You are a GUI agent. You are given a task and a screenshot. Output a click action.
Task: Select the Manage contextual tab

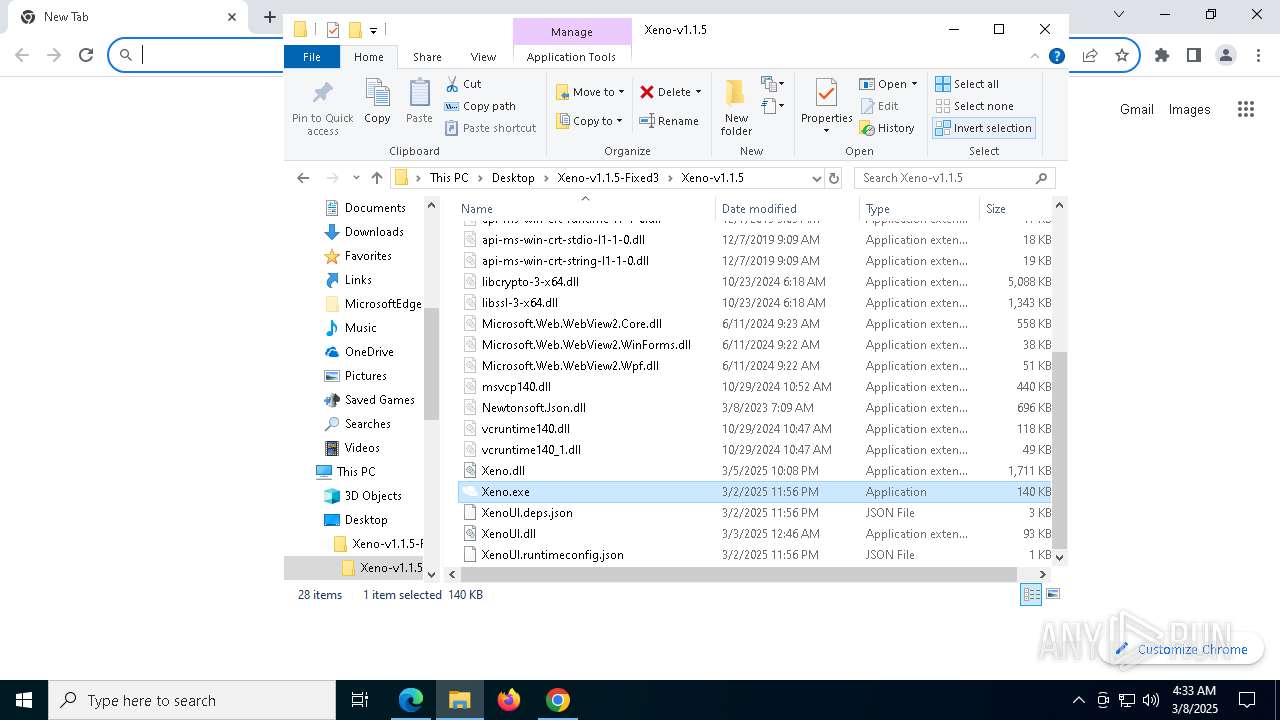pyautogui.click(x=572, y=32)
